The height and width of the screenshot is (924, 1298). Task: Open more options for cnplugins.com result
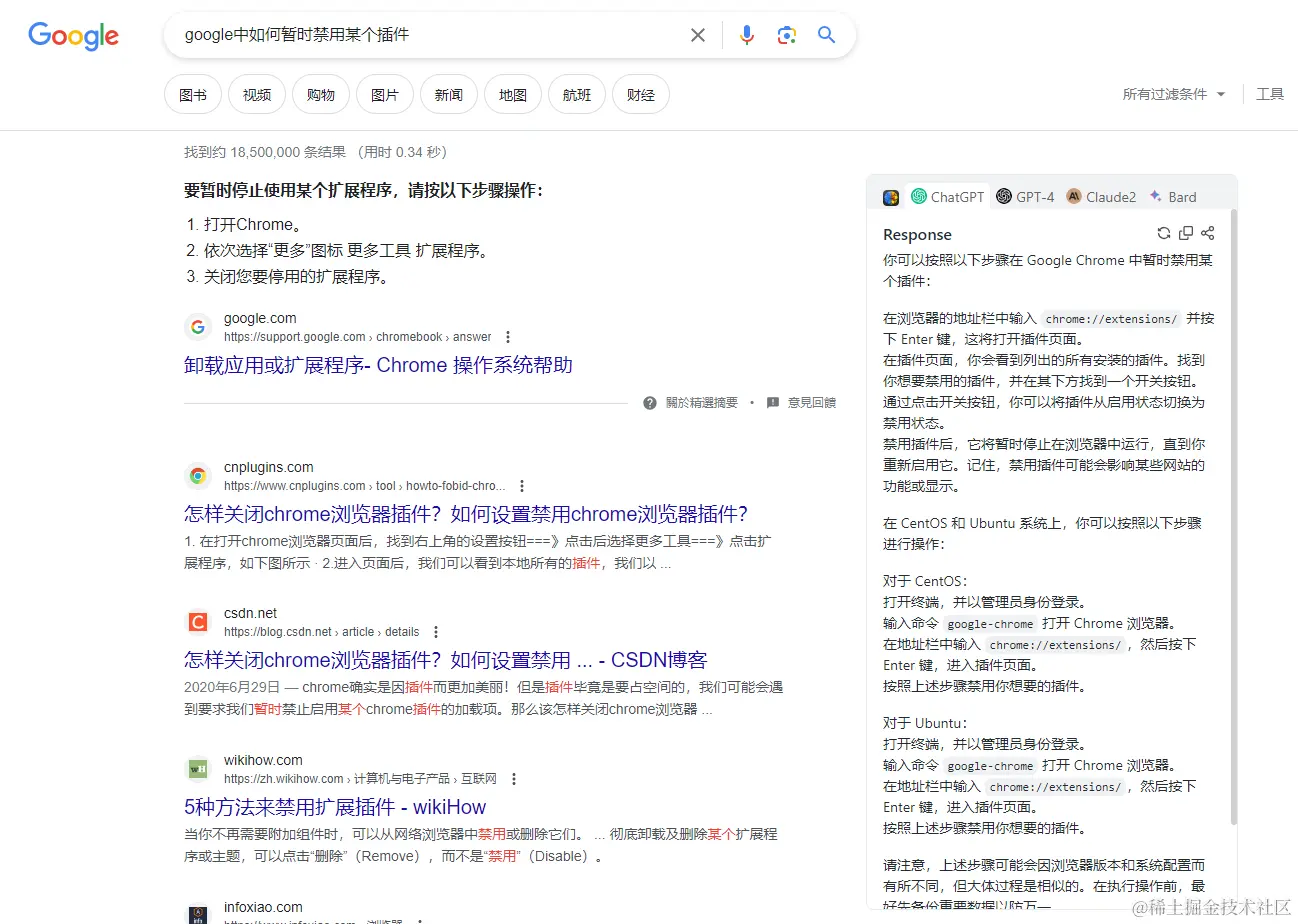click(x=522, y=486)
